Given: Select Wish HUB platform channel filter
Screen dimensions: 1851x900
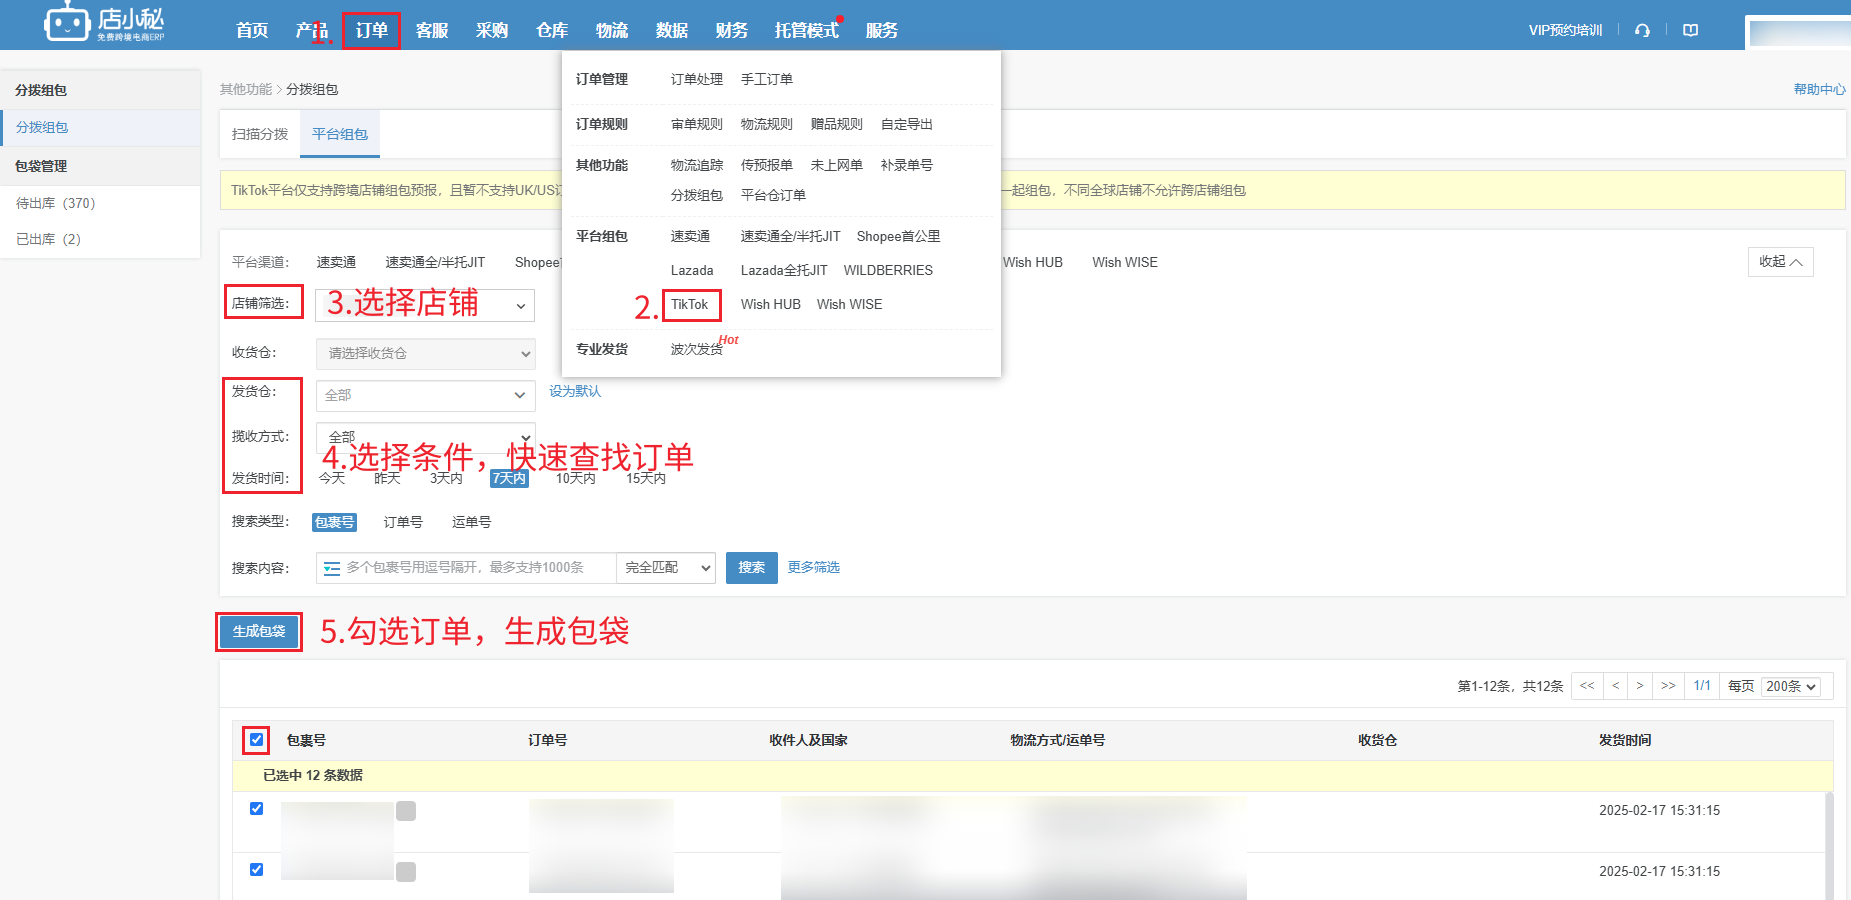Looking at the screenshot, I should [x=1033, y=262].
